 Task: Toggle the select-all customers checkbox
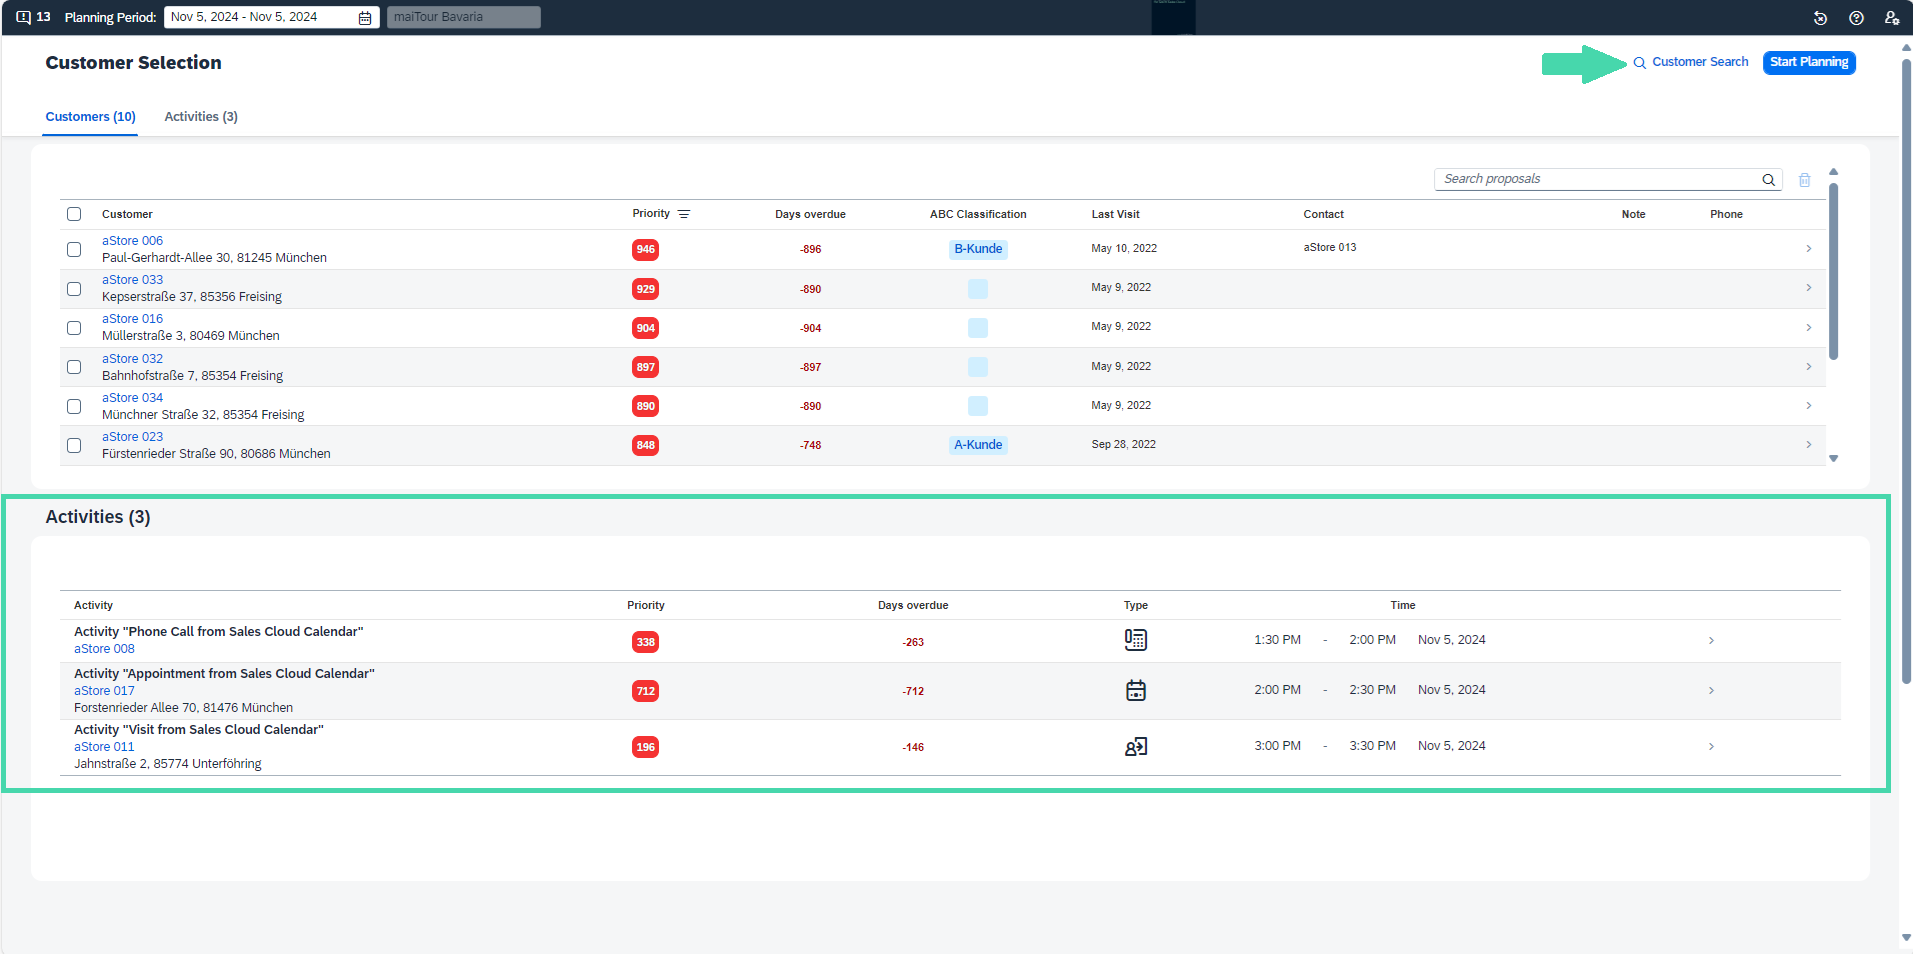(x=74, y=214)
